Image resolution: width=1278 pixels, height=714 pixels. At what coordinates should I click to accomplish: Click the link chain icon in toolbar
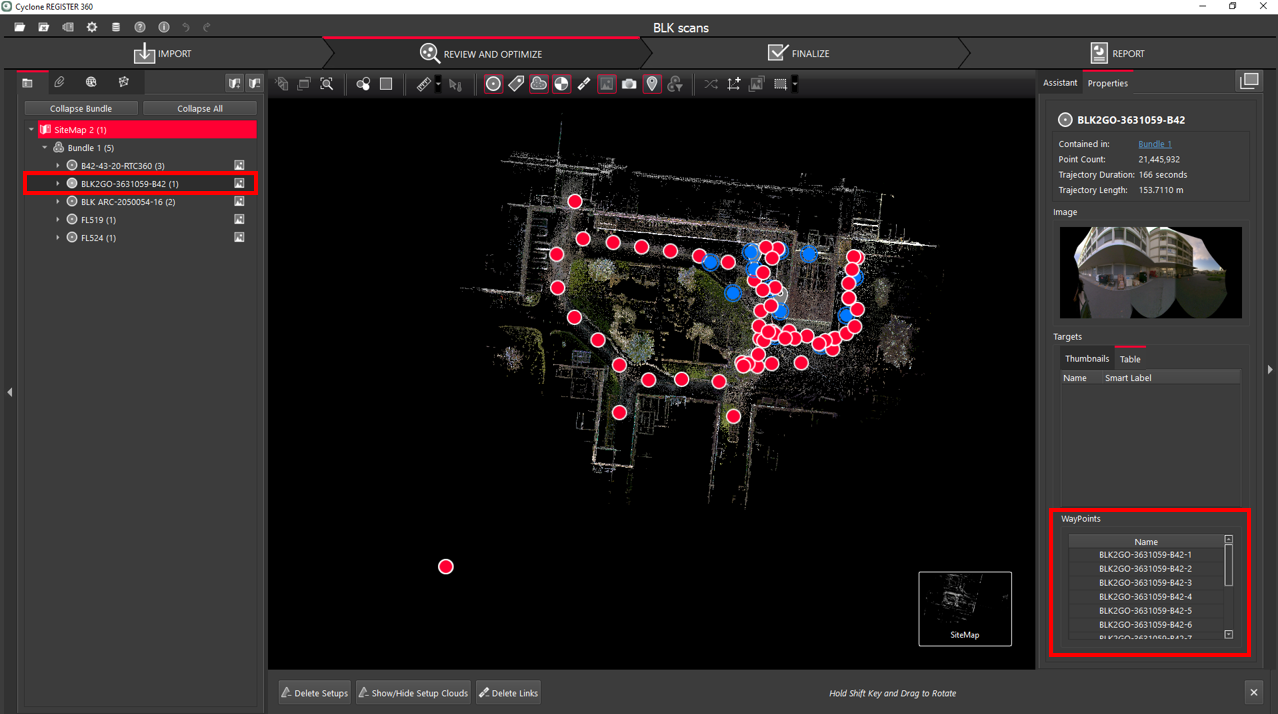tap(584, 85)
